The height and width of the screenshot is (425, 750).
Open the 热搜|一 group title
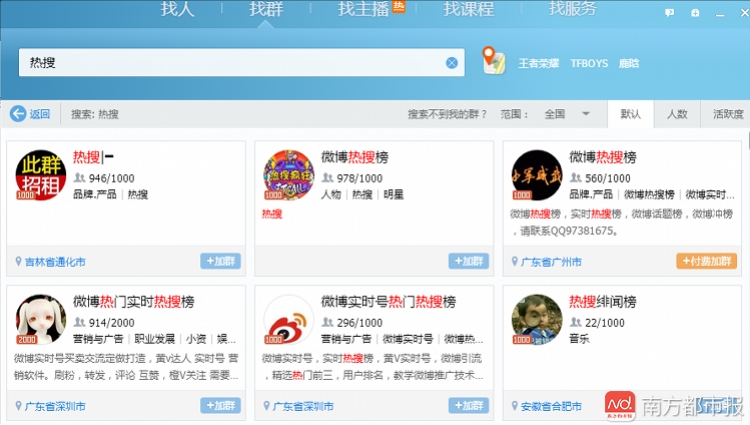click(x=93, y=157)
